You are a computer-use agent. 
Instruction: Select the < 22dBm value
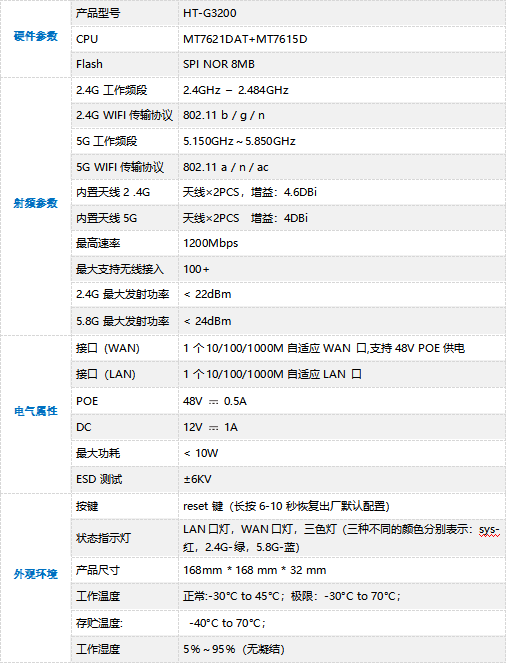pyautogui.click(x=208, y=294)
